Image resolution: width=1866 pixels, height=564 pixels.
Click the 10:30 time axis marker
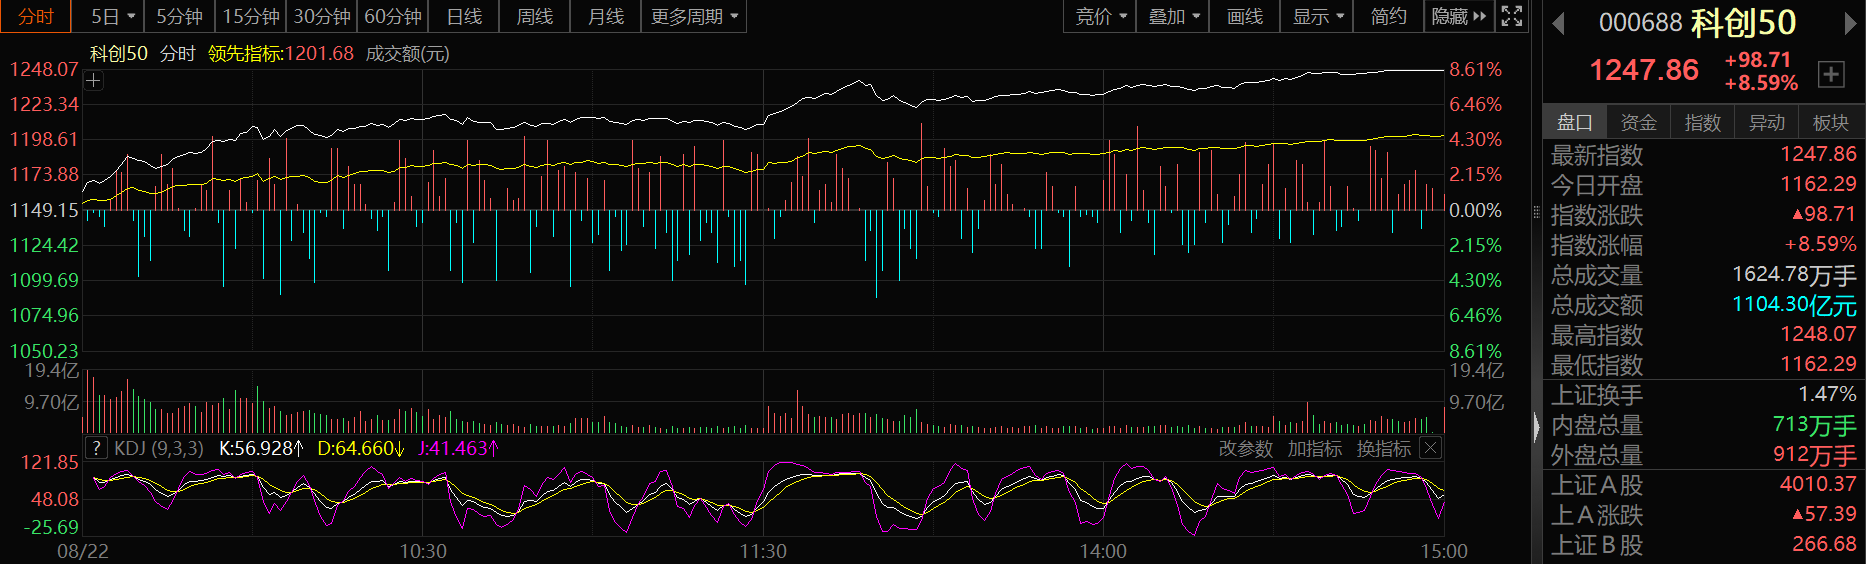[x=423, y=551]
